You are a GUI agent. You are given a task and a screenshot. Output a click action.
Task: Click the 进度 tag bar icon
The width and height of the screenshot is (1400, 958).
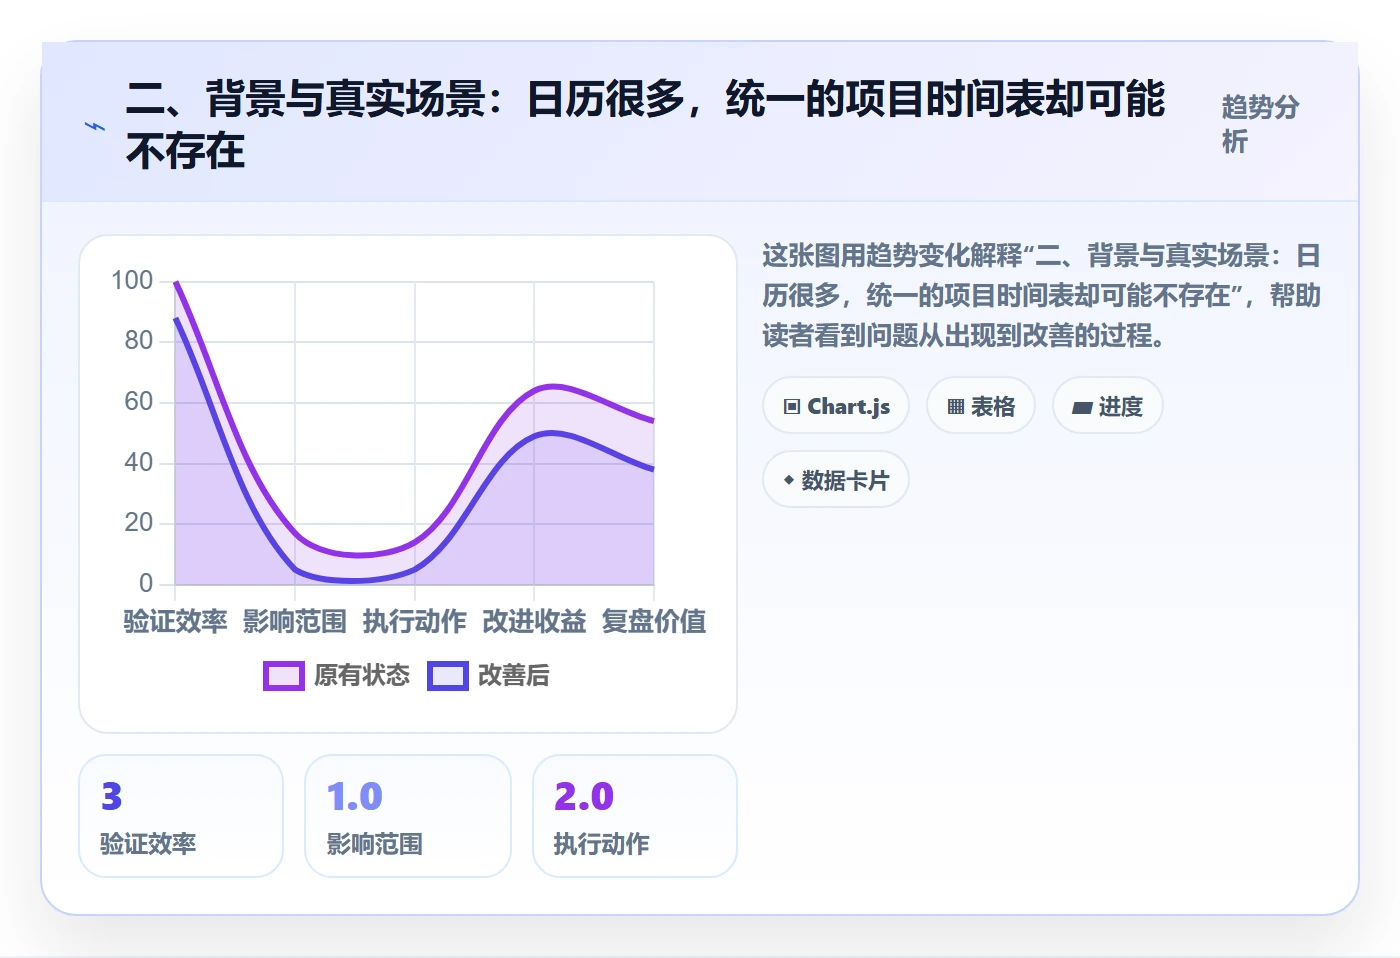pyautogui.click(x=1082, y=407)
